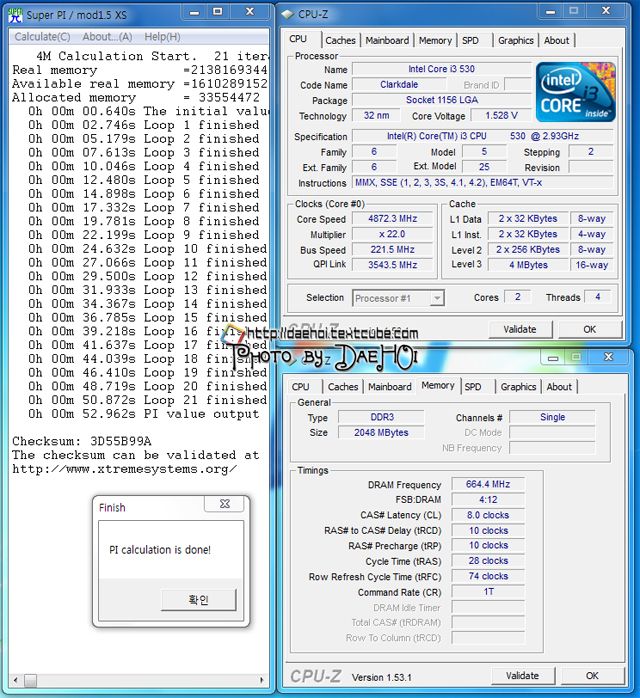The height and width of the screenshot is (698, 640).
Task: Open Graphics tab in bottom CPU-Z window
Action: (x=518, y=387)
